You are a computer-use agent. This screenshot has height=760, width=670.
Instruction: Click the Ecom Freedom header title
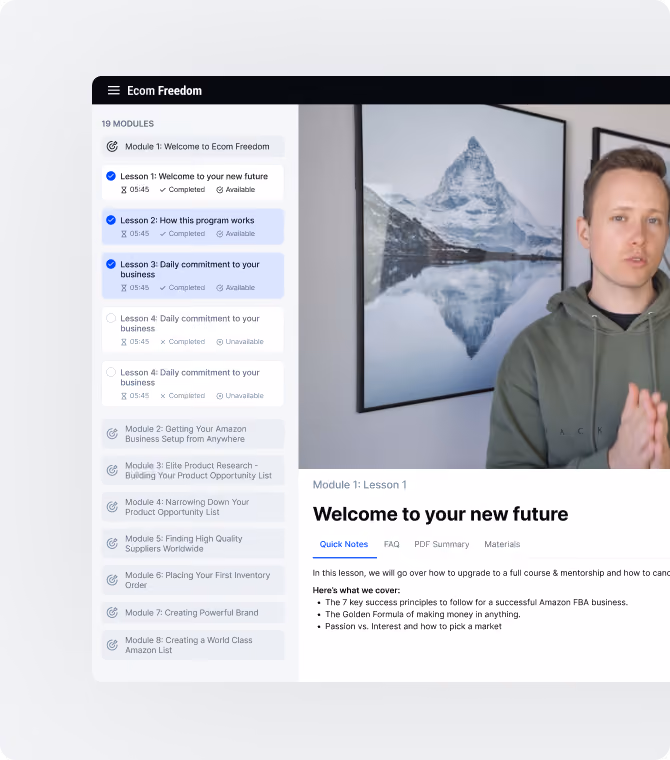pyautogui.click(x=164, y=91)
